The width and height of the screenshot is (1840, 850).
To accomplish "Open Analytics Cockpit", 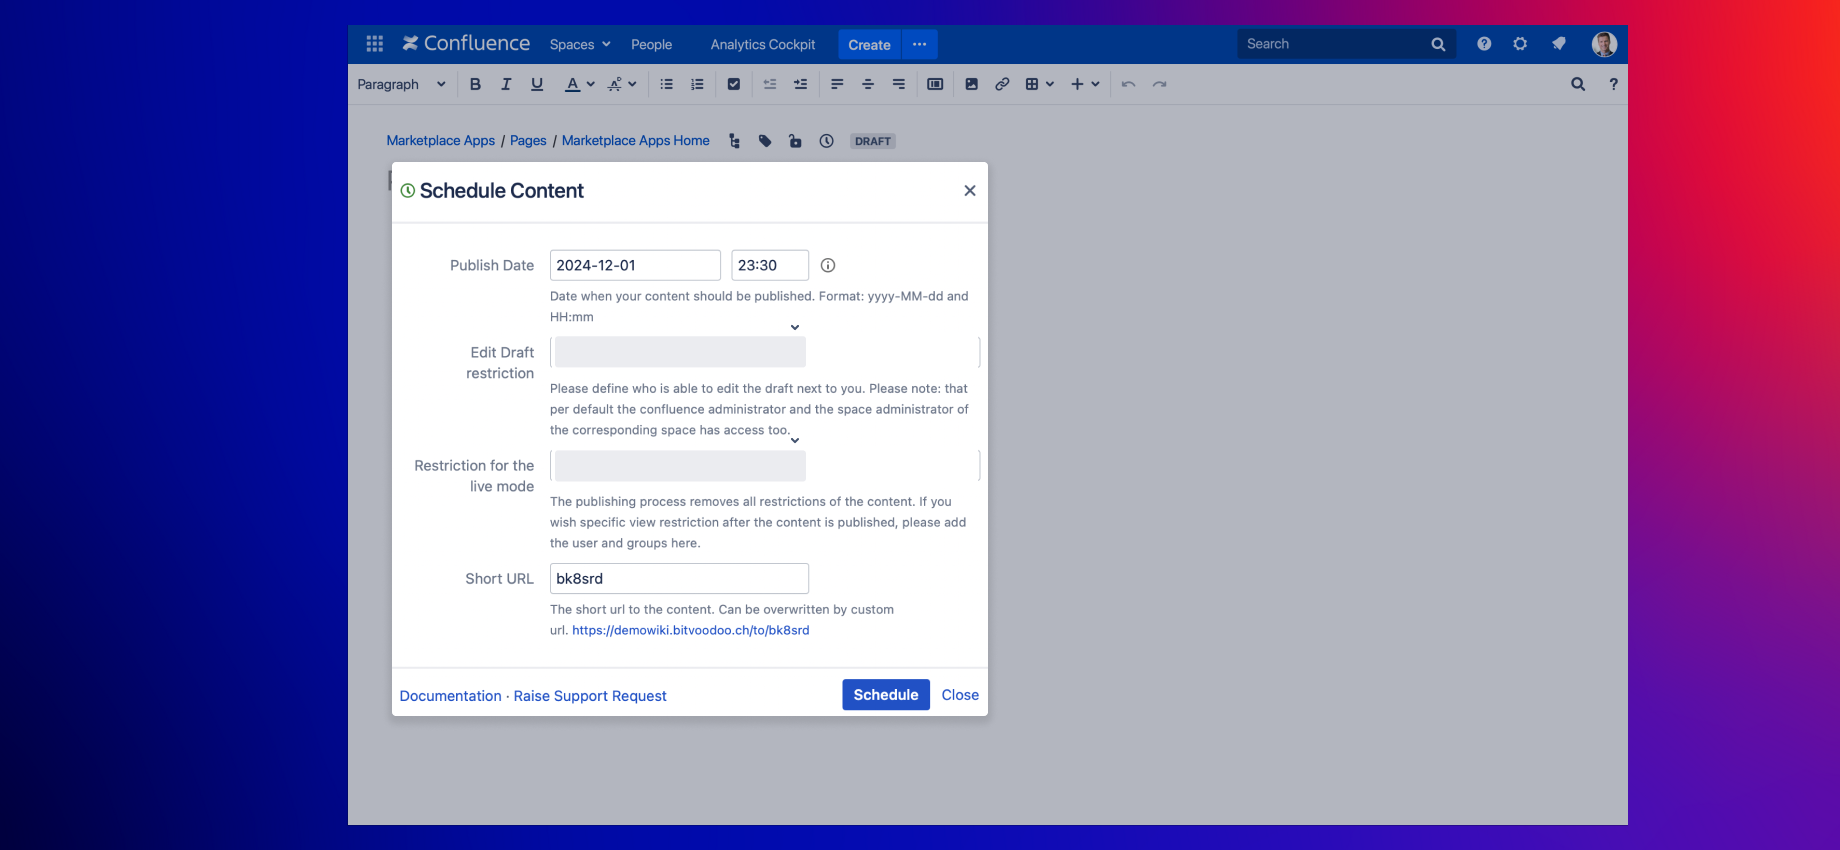I will click(x=763, y=44).
